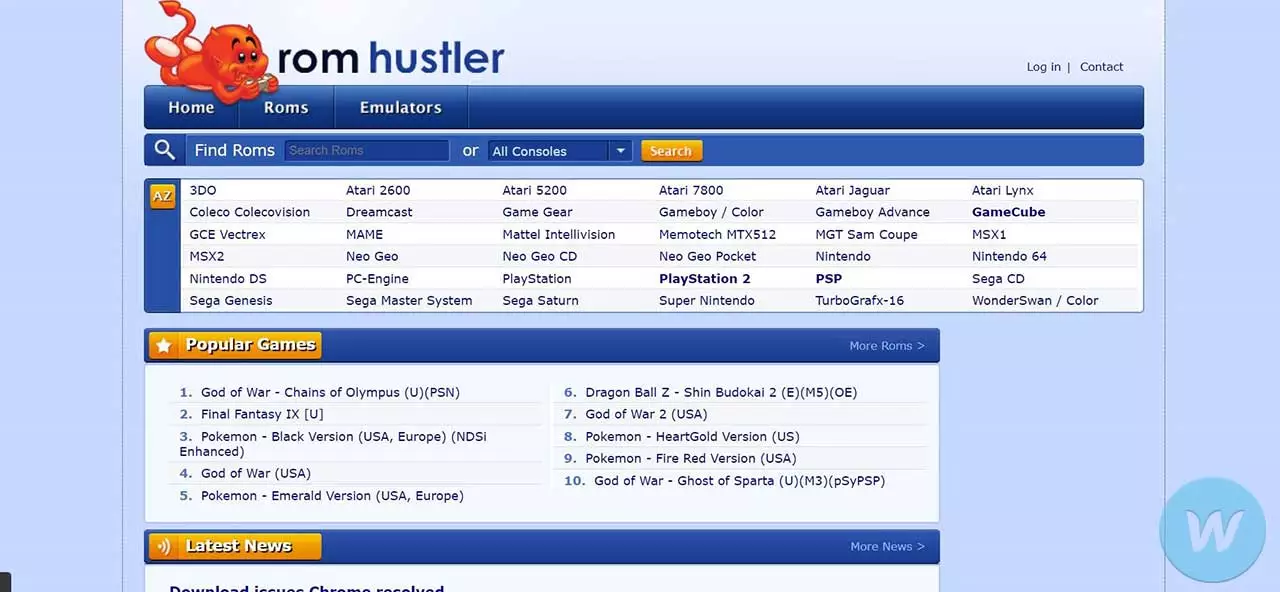Open the MSX1 link

click(x=989, y=234)
